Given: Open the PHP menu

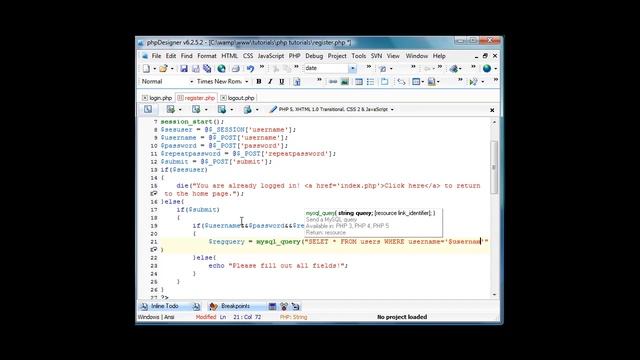Looking at the screenshot, I should [x=294, y=56].
